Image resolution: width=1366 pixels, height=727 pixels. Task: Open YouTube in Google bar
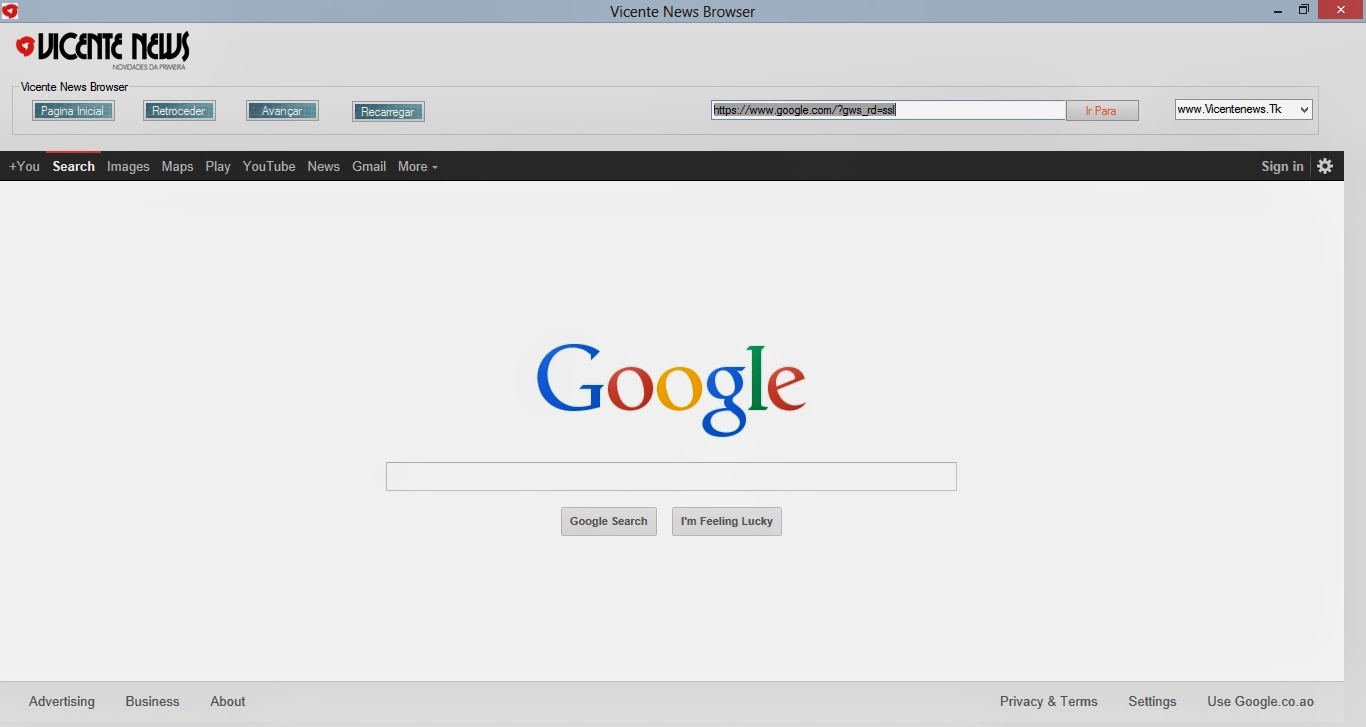click(269, 166)
